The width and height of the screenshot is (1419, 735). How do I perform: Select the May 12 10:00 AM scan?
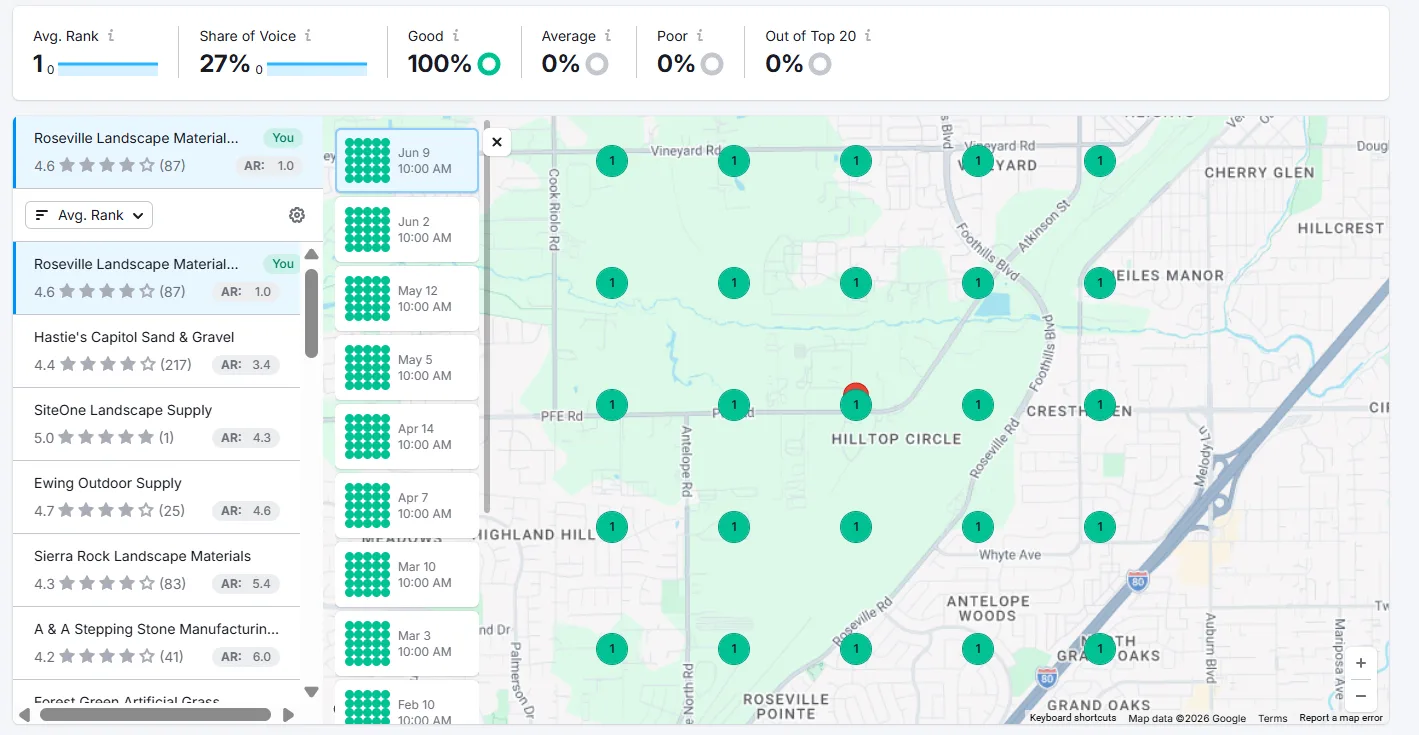pos(407,299)
